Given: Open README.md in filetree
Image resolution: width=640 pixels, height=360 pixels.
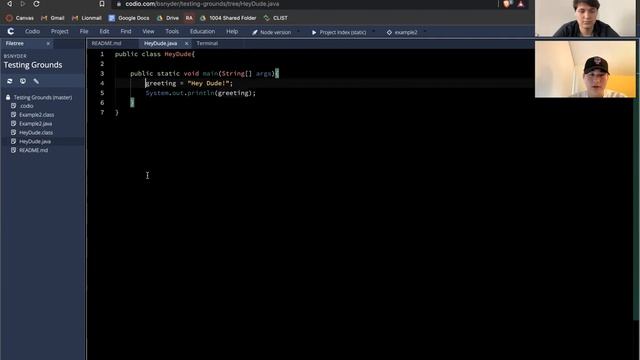Looking at the screenshot, I should click(x=33, y=150).
